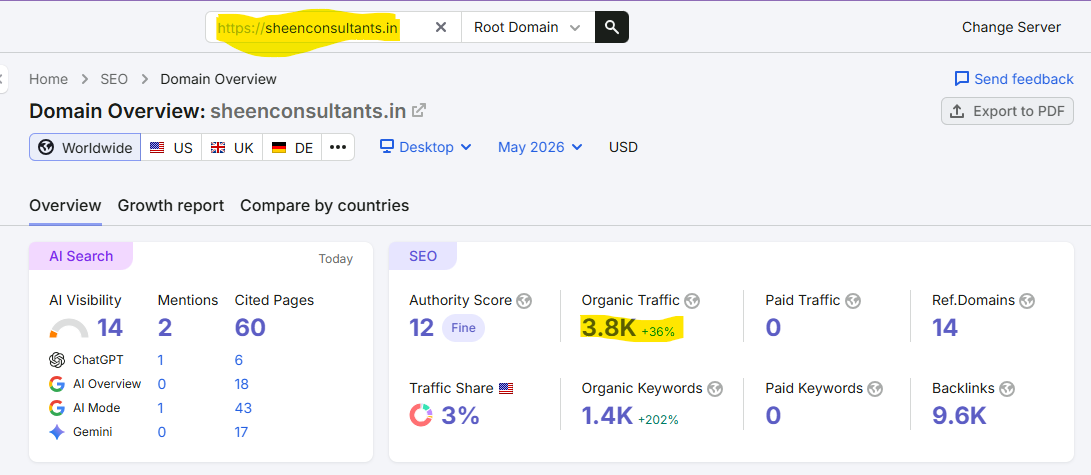
Task: Open the Root Domain dropdown
Action: pos(527,27)
